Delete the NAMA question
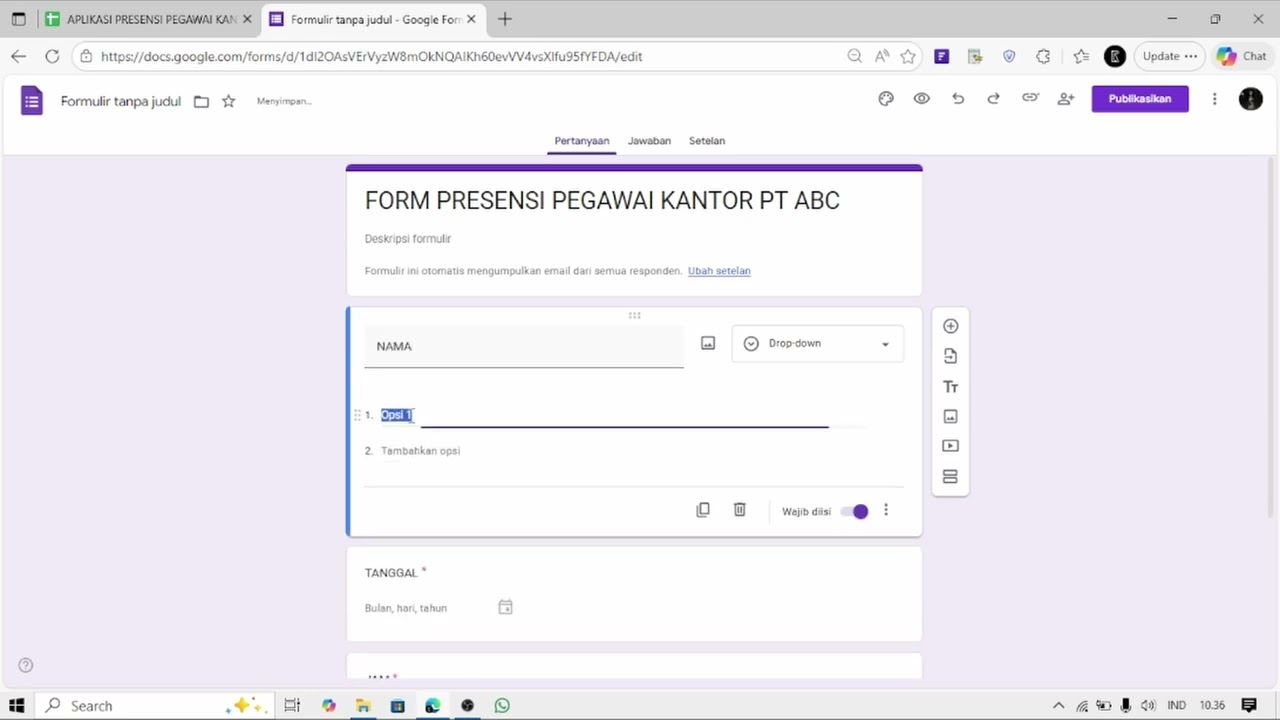The height and width of the screenshot is (720, 1280). [x=739, y=510]
